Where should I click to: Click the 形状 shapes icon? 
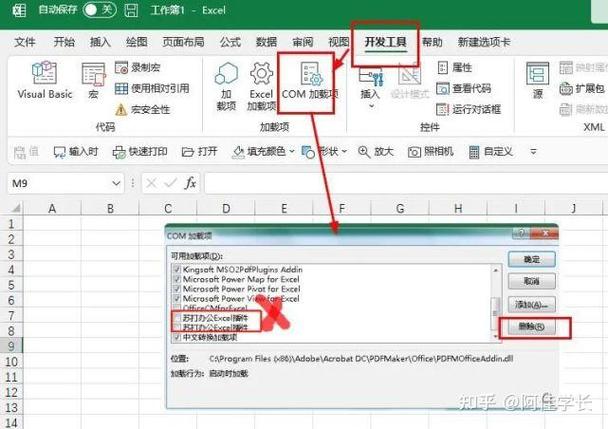pos(308,152)
